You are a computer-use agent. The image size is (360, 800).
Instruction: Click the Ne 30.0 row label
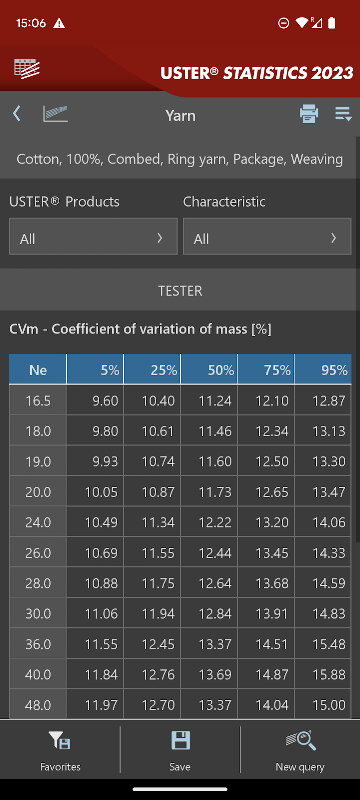coord(38,613)
